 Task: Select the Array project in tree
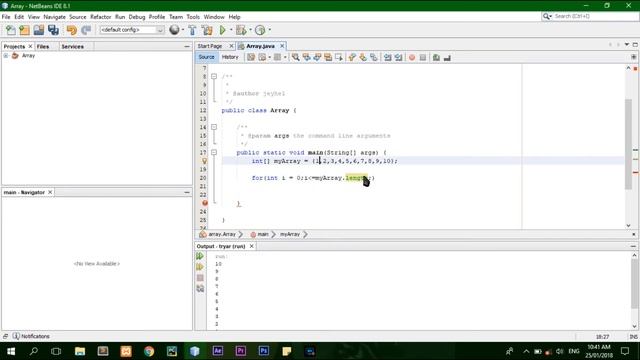click(28, 56)
